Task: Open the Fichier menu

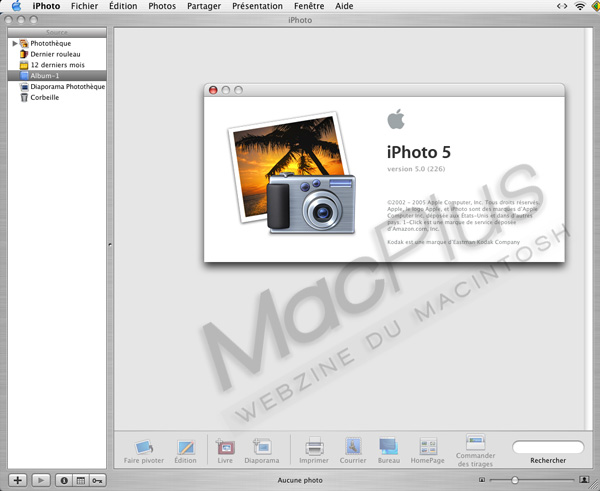Action: point(84,6)
